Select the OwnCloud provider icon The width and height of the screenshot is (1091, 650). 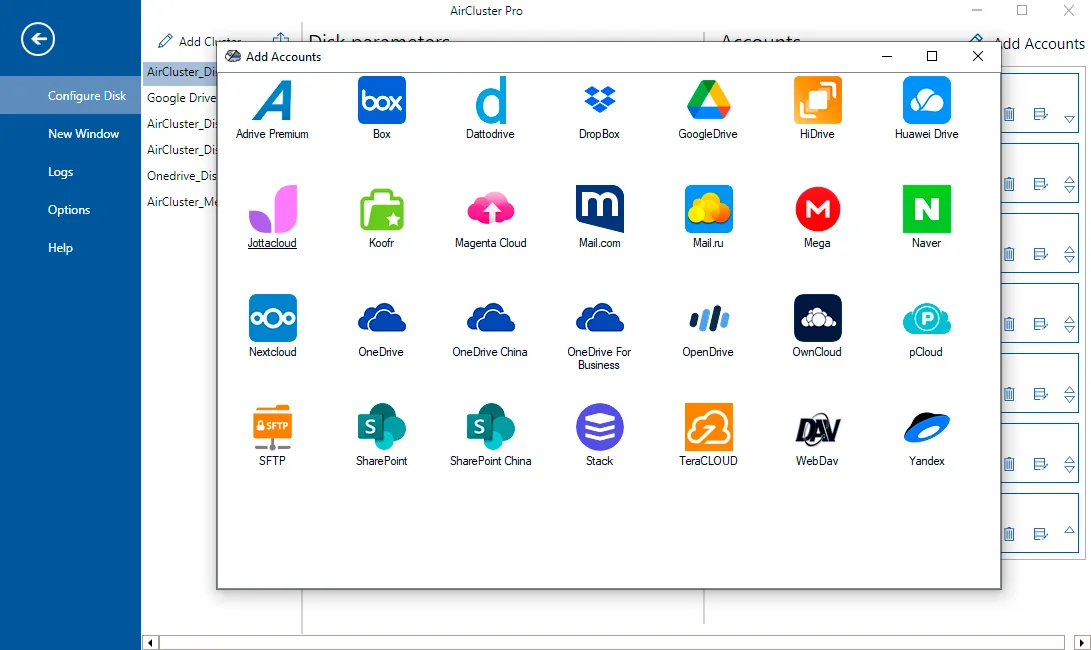coord(818,318)
